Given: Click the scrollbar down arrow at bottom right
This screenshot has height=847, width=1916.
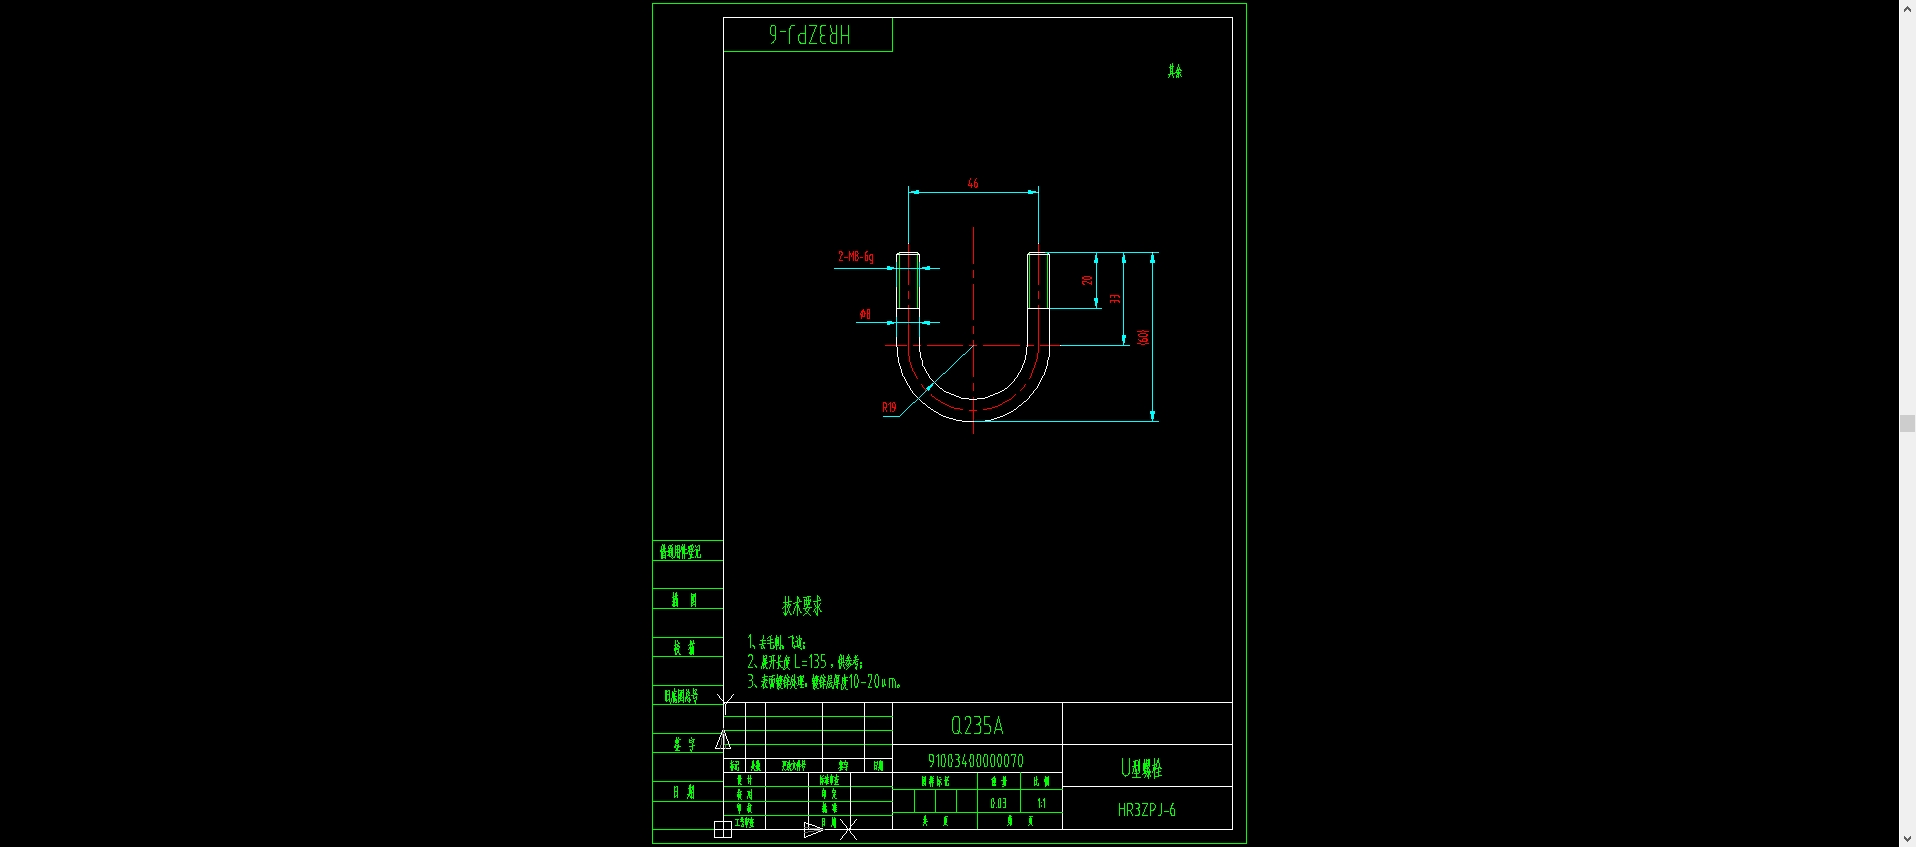Looking at the screenshot, I should [1907, 839].
